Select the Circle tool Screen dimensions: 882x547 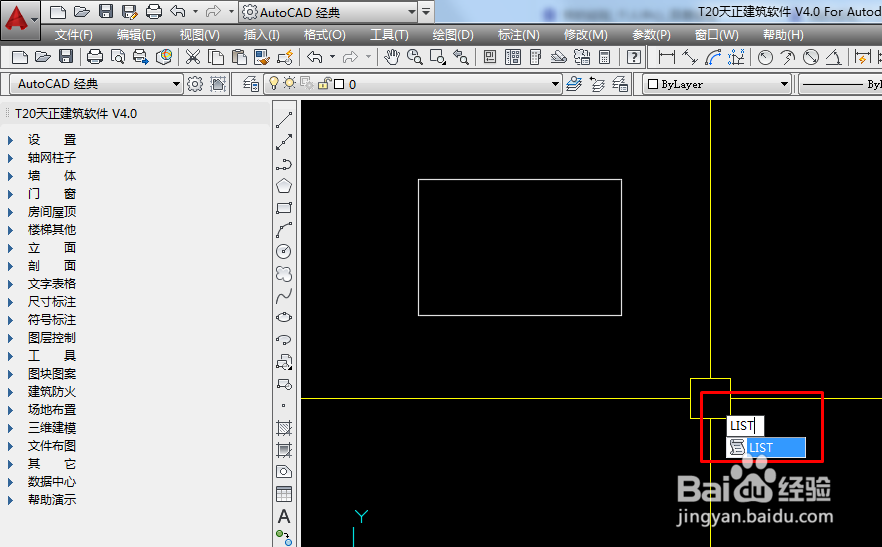284,252
